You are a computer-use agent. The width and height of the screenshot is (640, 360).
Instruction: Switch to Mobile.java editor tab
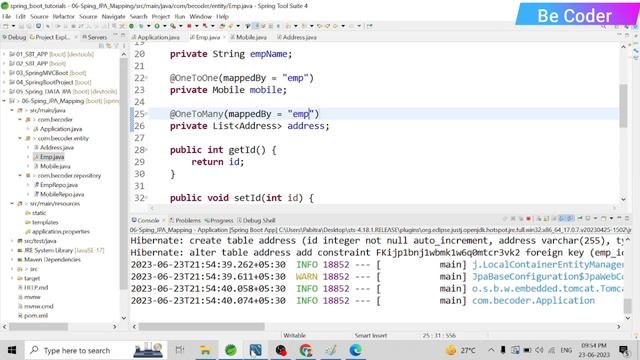pos(251,37)
